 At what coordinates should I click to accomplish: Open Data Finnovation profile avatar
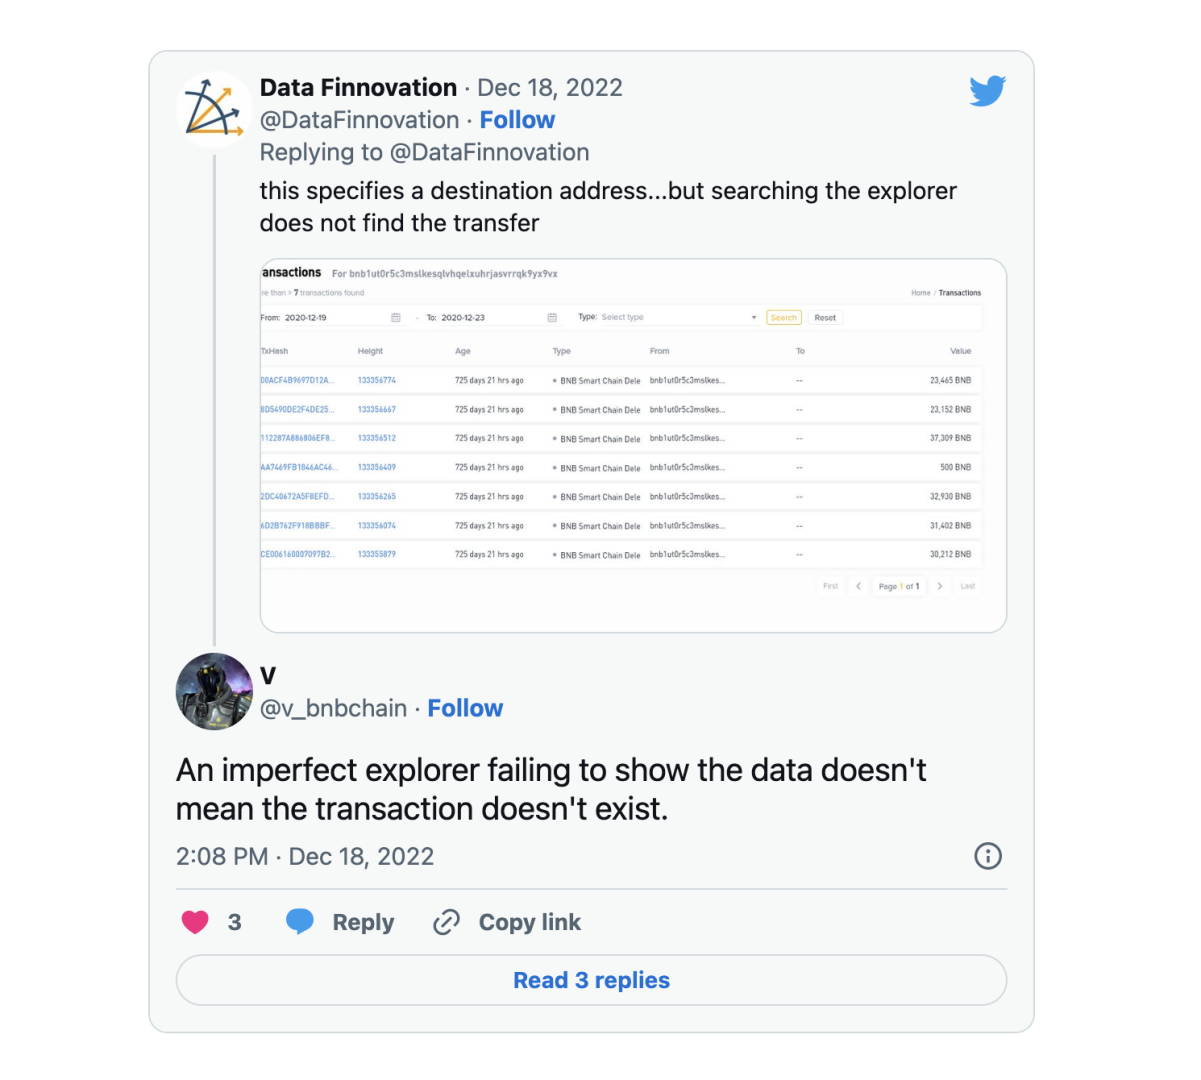(214, 110)
